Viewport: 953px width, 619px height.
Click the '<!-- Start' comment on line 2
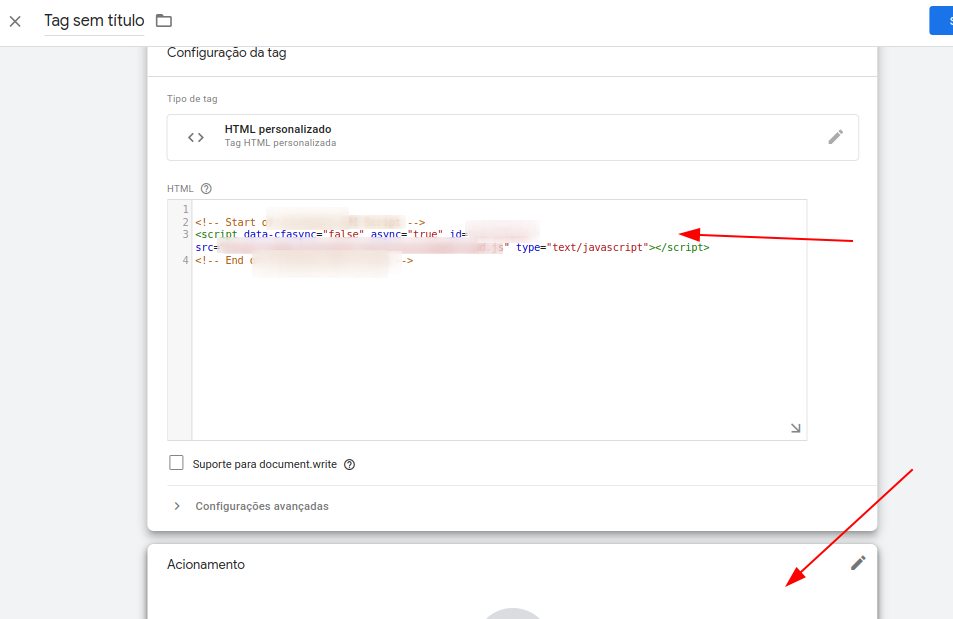coord(225,222)
